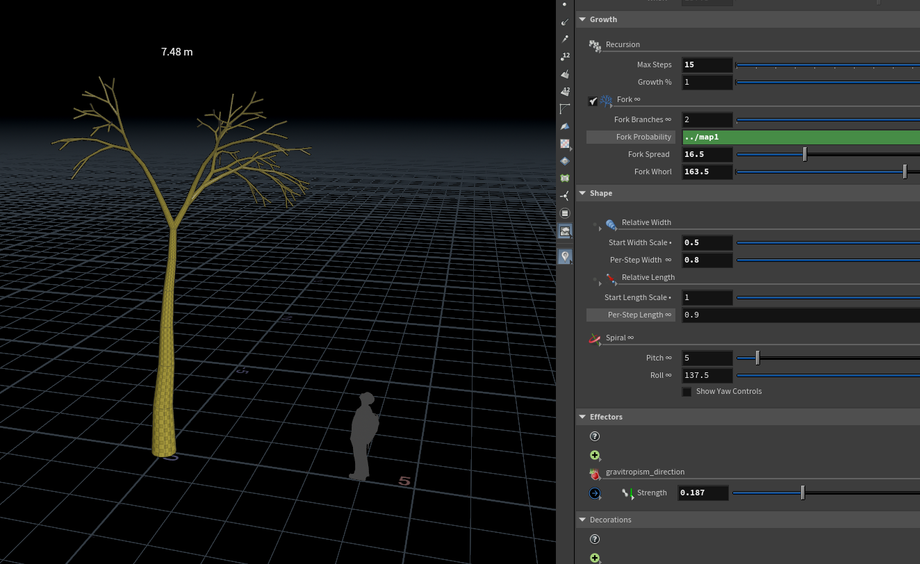
Task: Click the Fork Spread slider handle
Action: coord(805,155)
